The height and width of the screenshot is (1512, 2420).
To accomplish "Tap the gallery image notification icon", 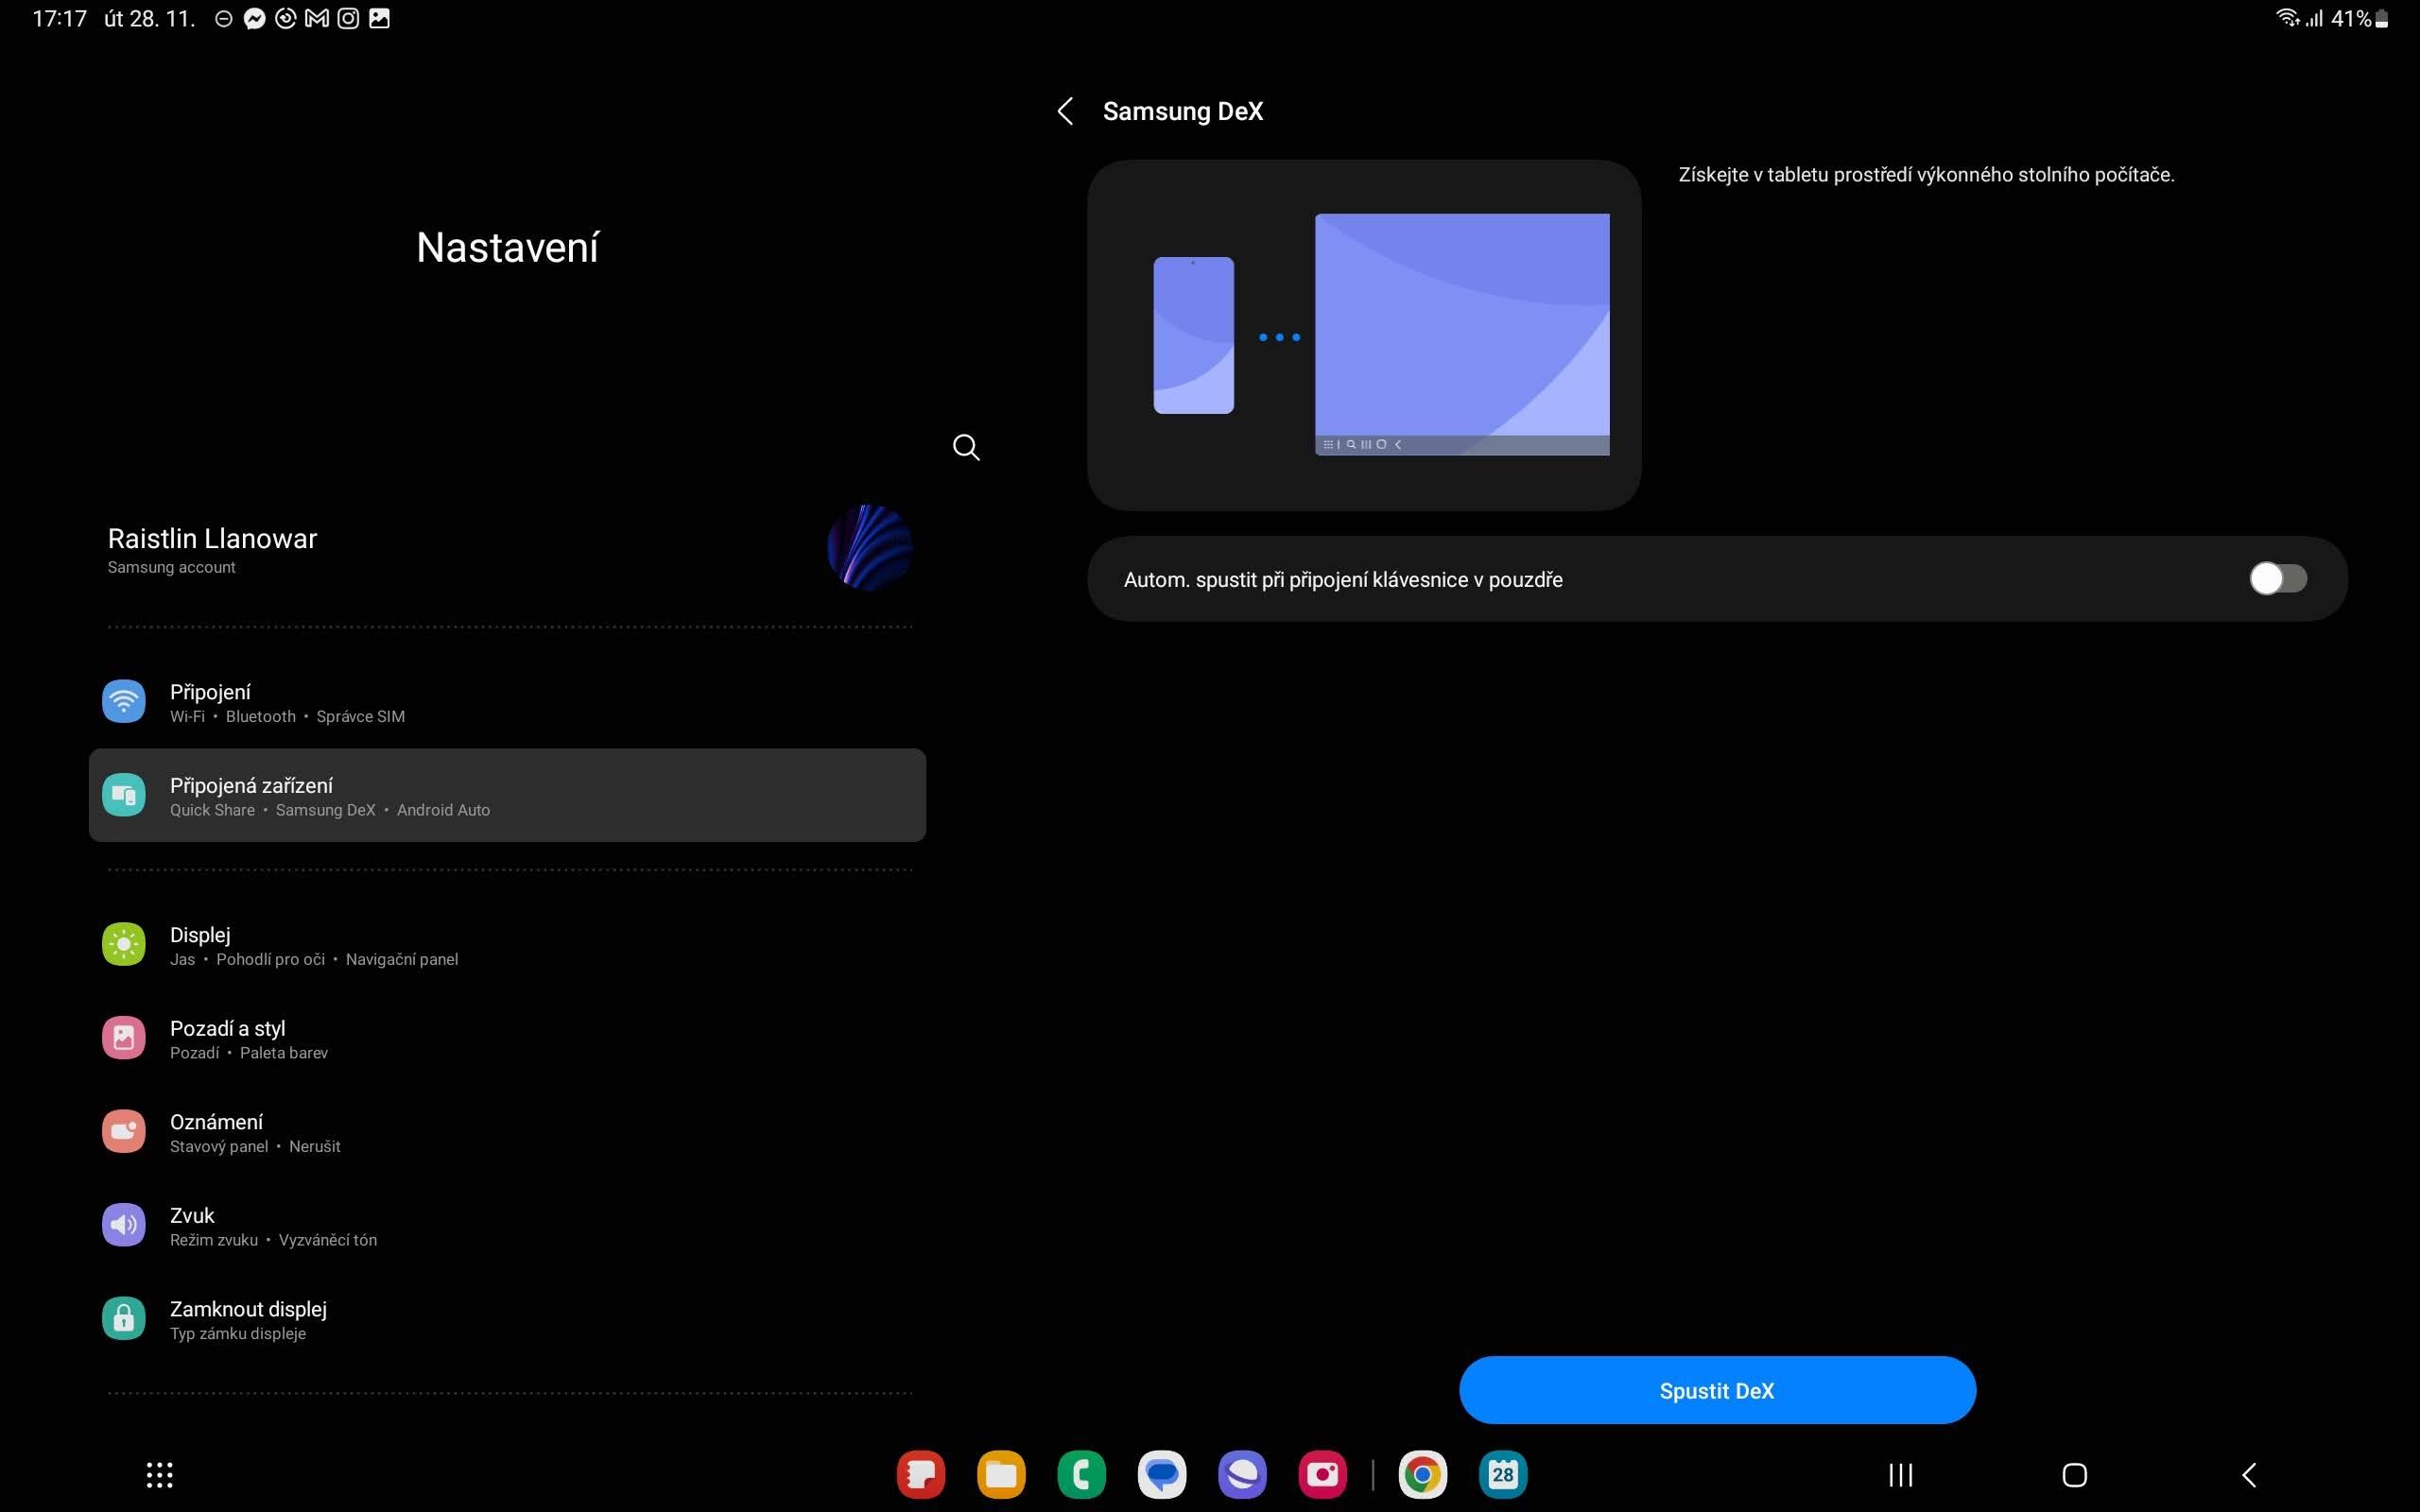I will [379, 18].
